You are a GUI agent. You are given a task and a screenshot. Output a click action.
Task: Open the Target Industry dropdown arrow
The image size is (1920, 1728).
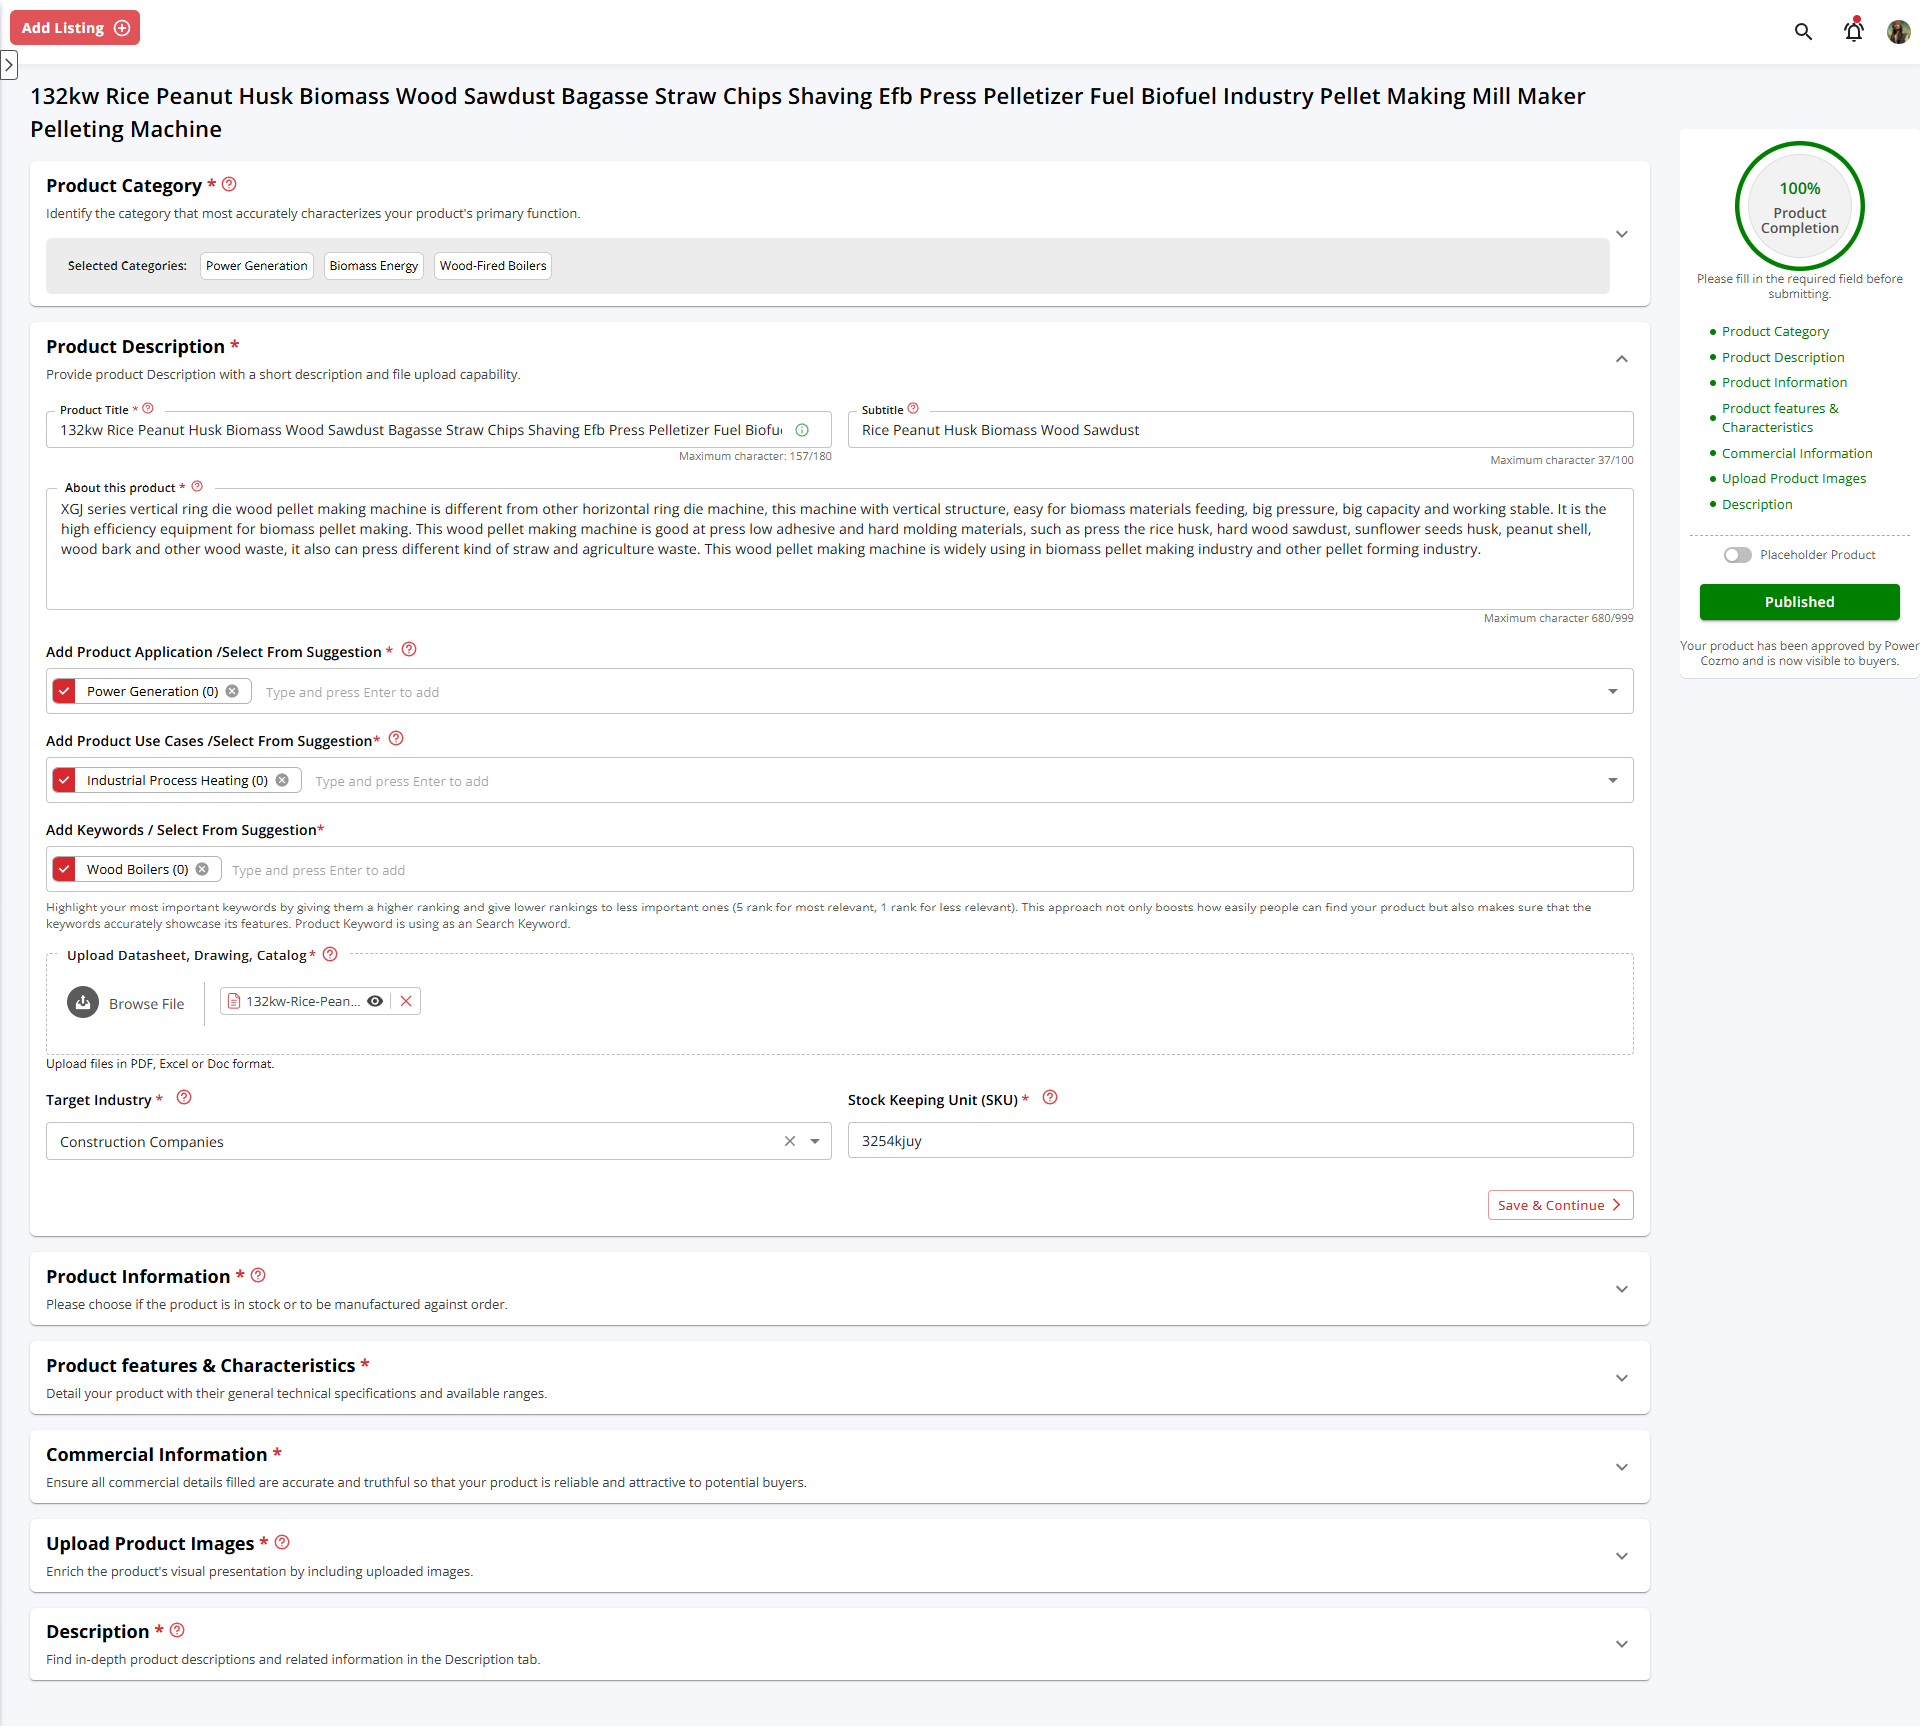(815, 1141)
